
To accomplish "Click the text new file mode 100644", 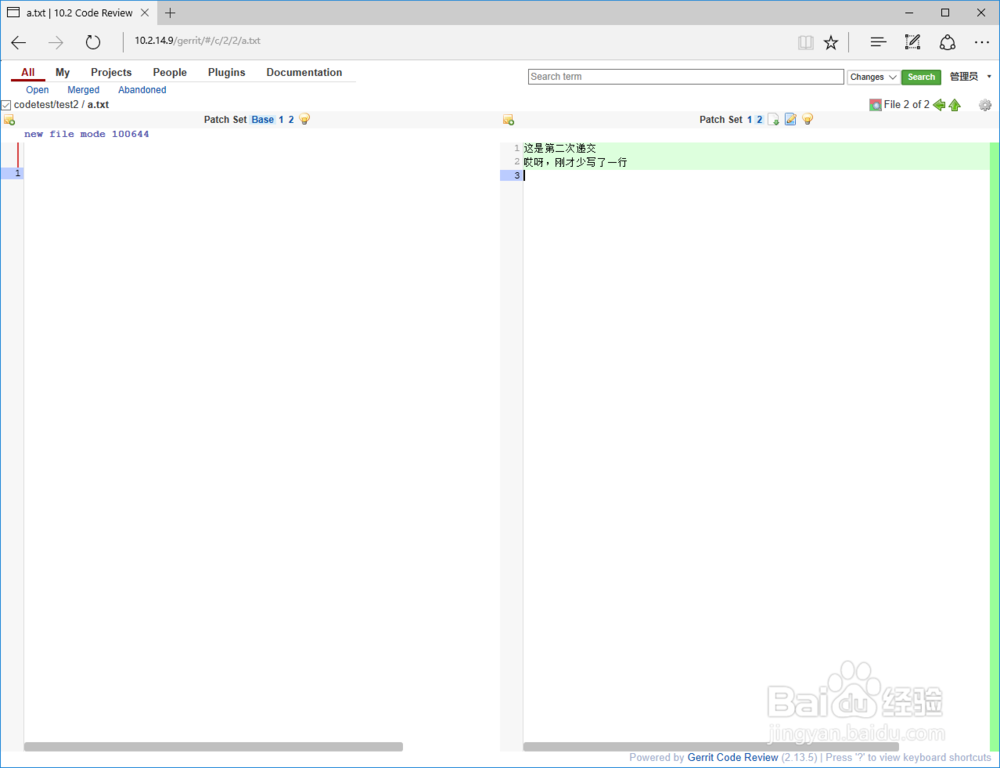I will [x=87, y=134].
